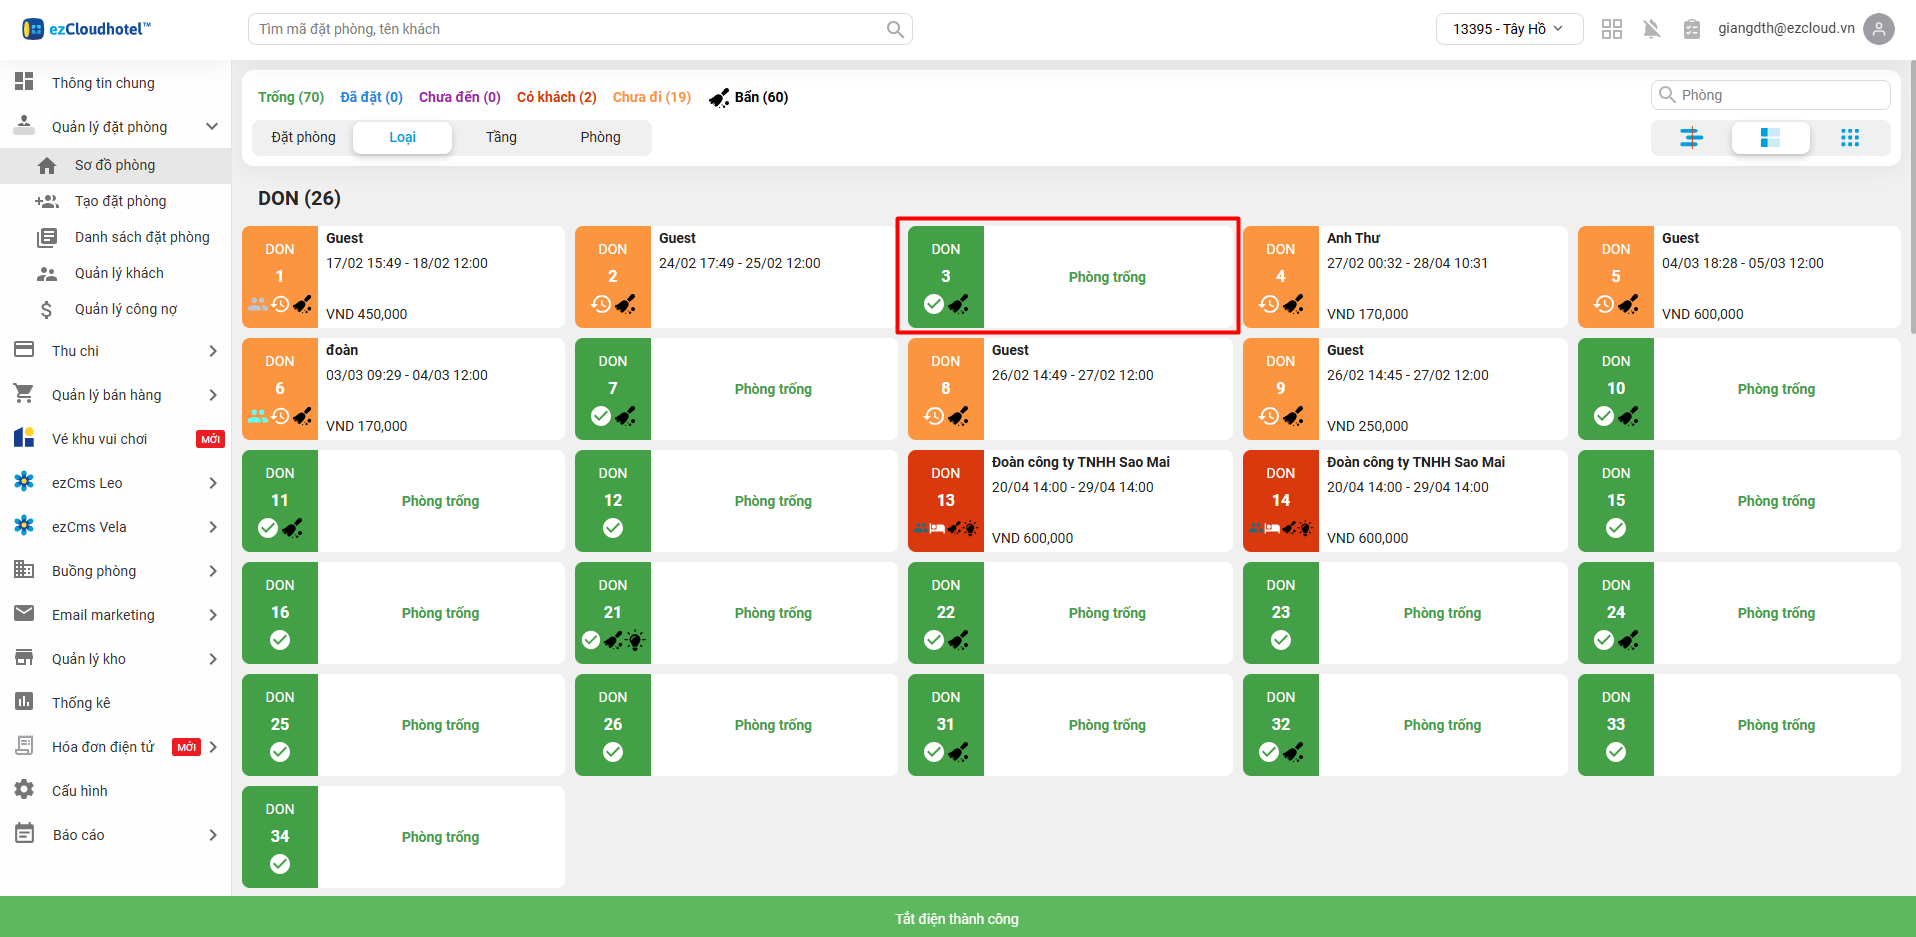Screen dimensions: 1916x937
Task: Switch to the small grid view layout
Action: point(1849,138)
